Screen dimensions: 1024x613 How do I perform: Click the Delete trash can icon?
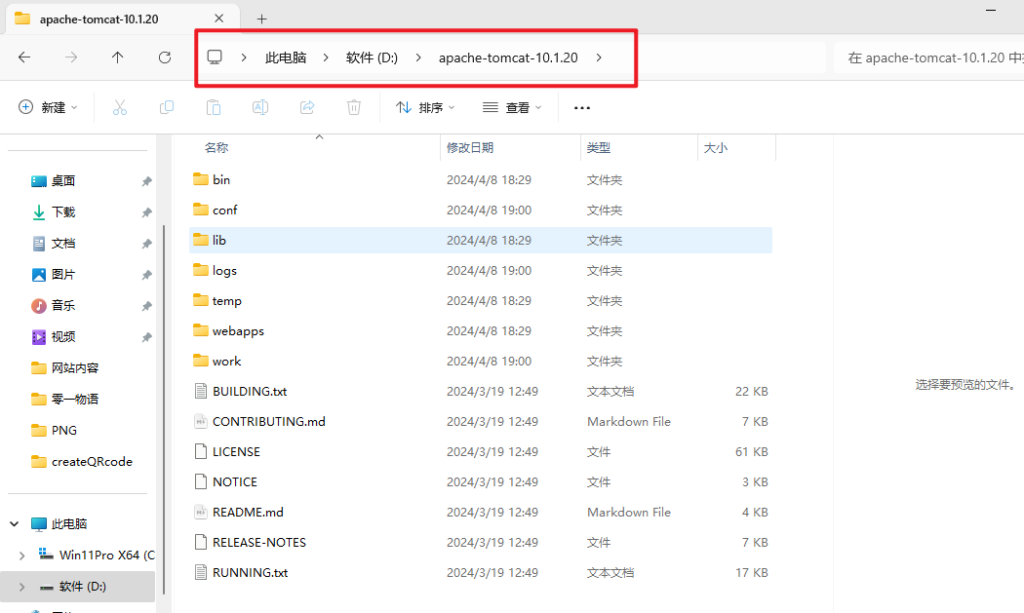tap(354, 107)
